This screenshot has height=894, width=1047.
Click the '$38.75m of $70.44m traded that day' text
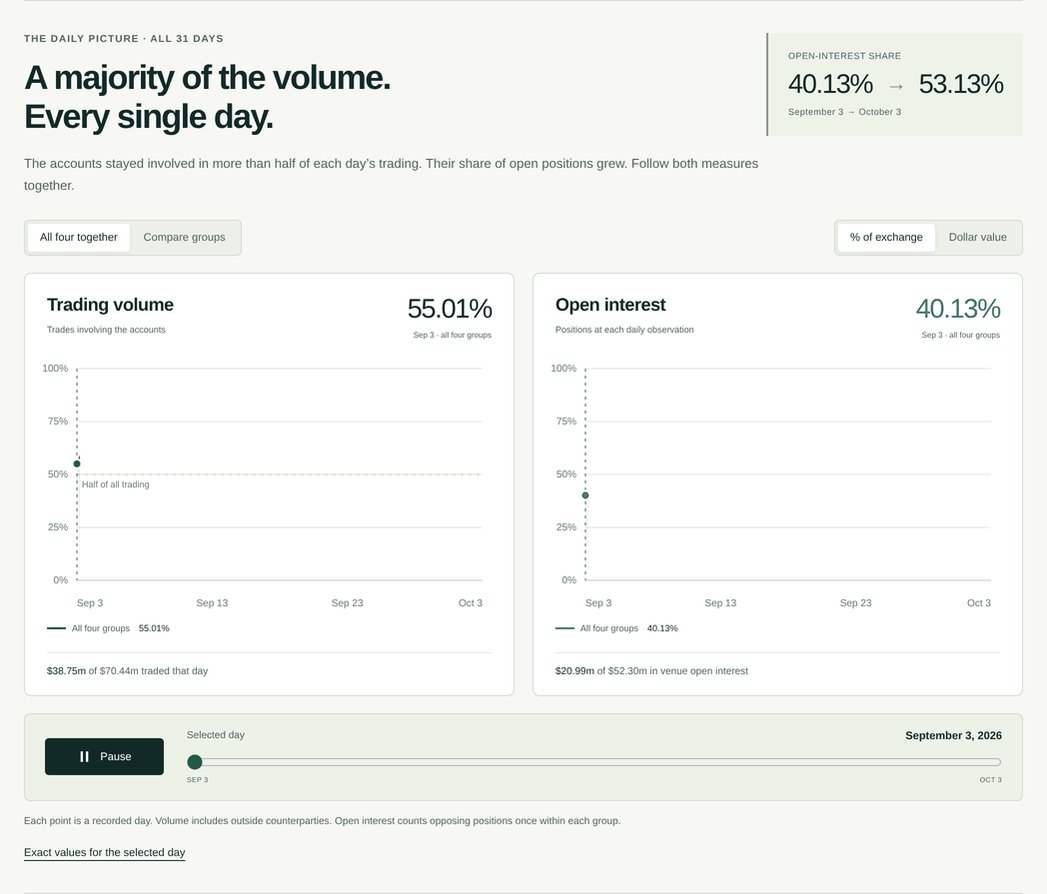[x=128, y=671]
